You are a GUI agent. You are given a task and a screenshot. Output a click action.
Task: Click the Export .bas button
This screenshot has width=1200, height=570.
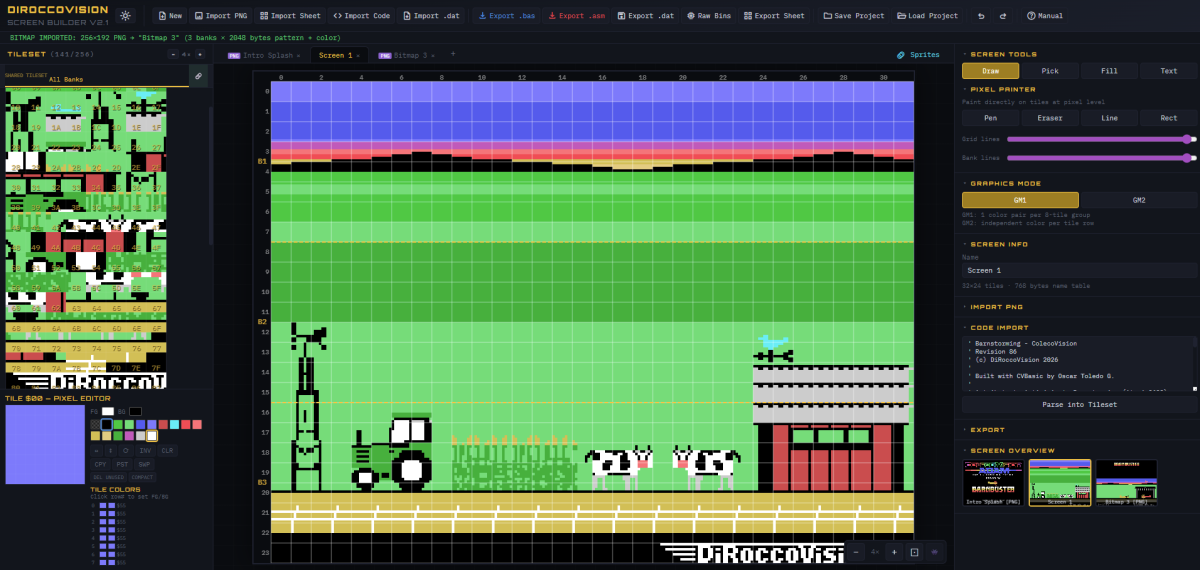point(506,16)
